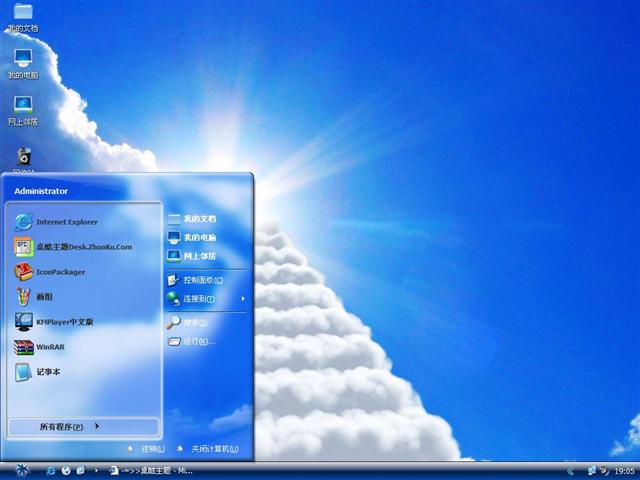The width and height of the screenshot is (640, 480).
Task: Expand 所有程序(P) all programs list
Action: pos(83,427)
